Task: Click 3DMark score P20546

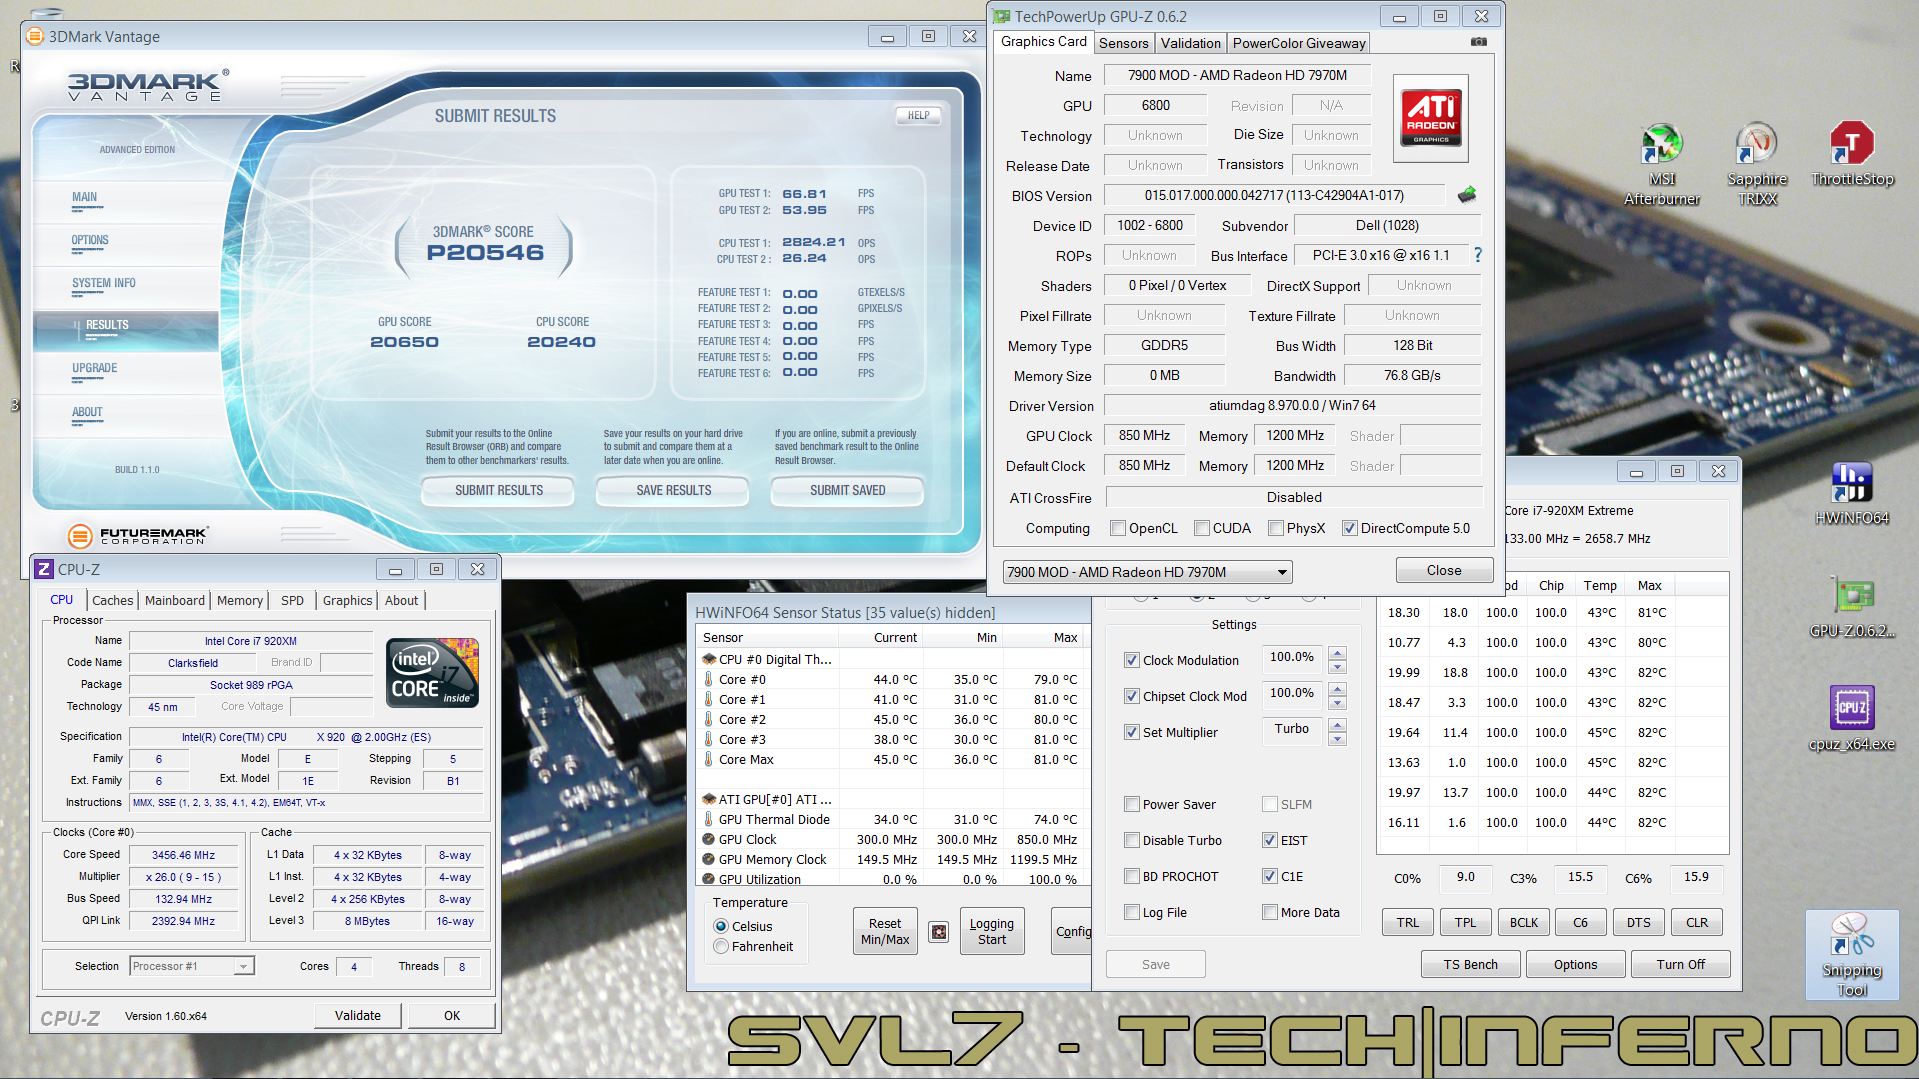Action: (x=485, y=252)
